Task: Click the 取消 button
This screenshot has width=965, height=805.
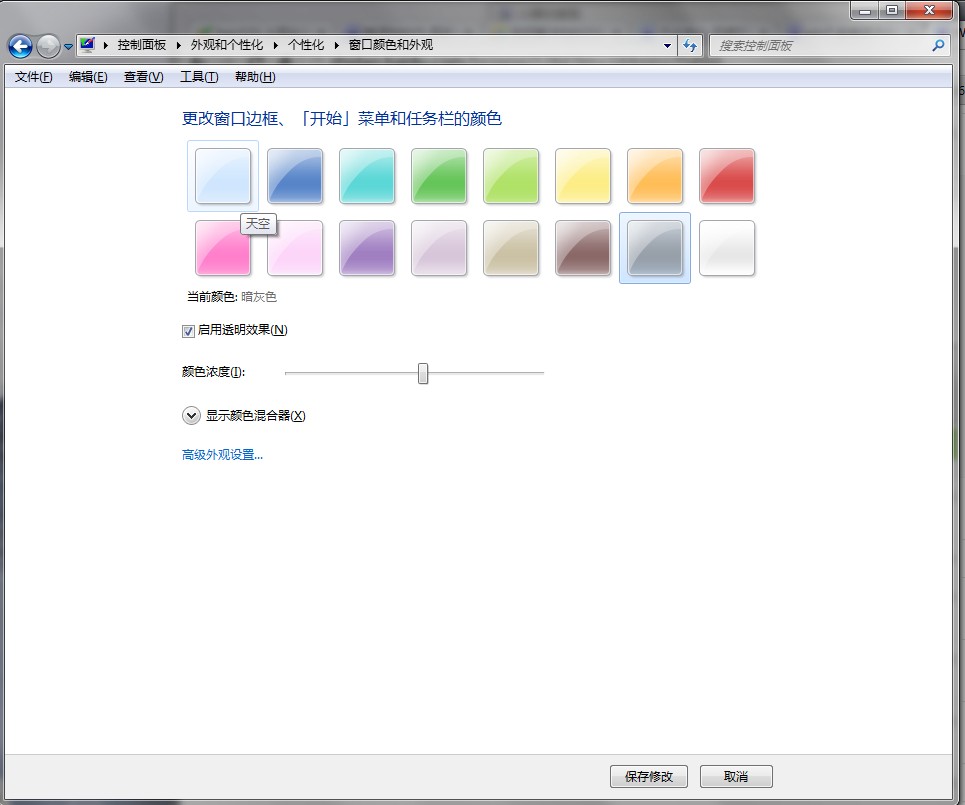Action: [x=736, y=777]
